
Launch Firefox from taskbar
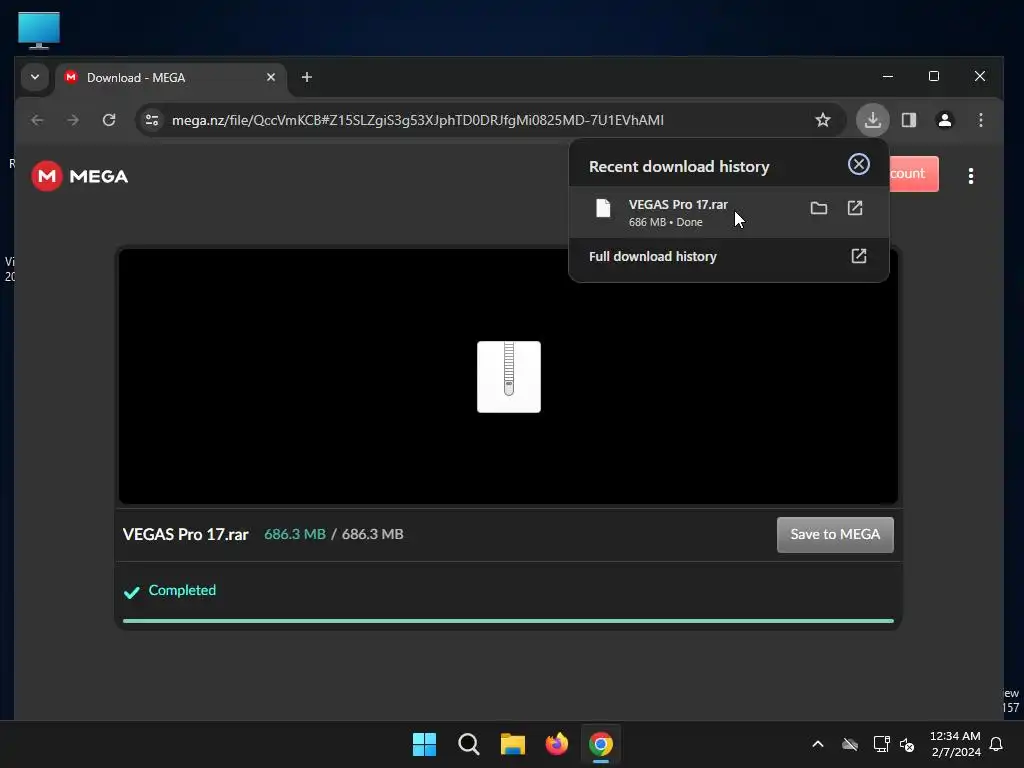point(556,744)
